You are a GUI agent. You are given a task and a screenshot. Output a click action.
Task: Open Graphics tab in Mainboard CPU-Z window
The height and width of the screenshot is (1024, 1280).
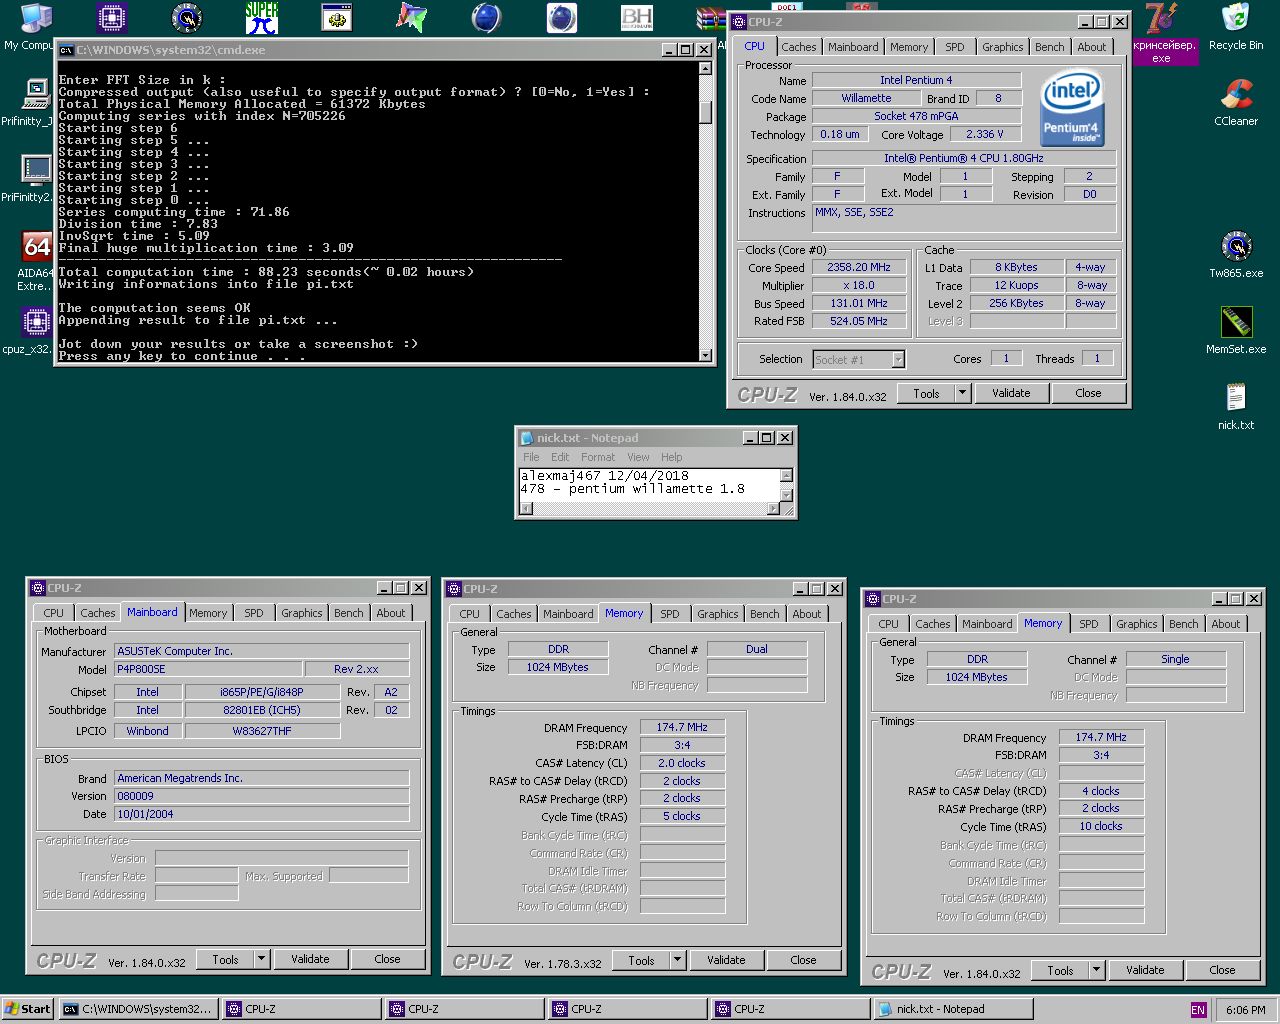302,613
